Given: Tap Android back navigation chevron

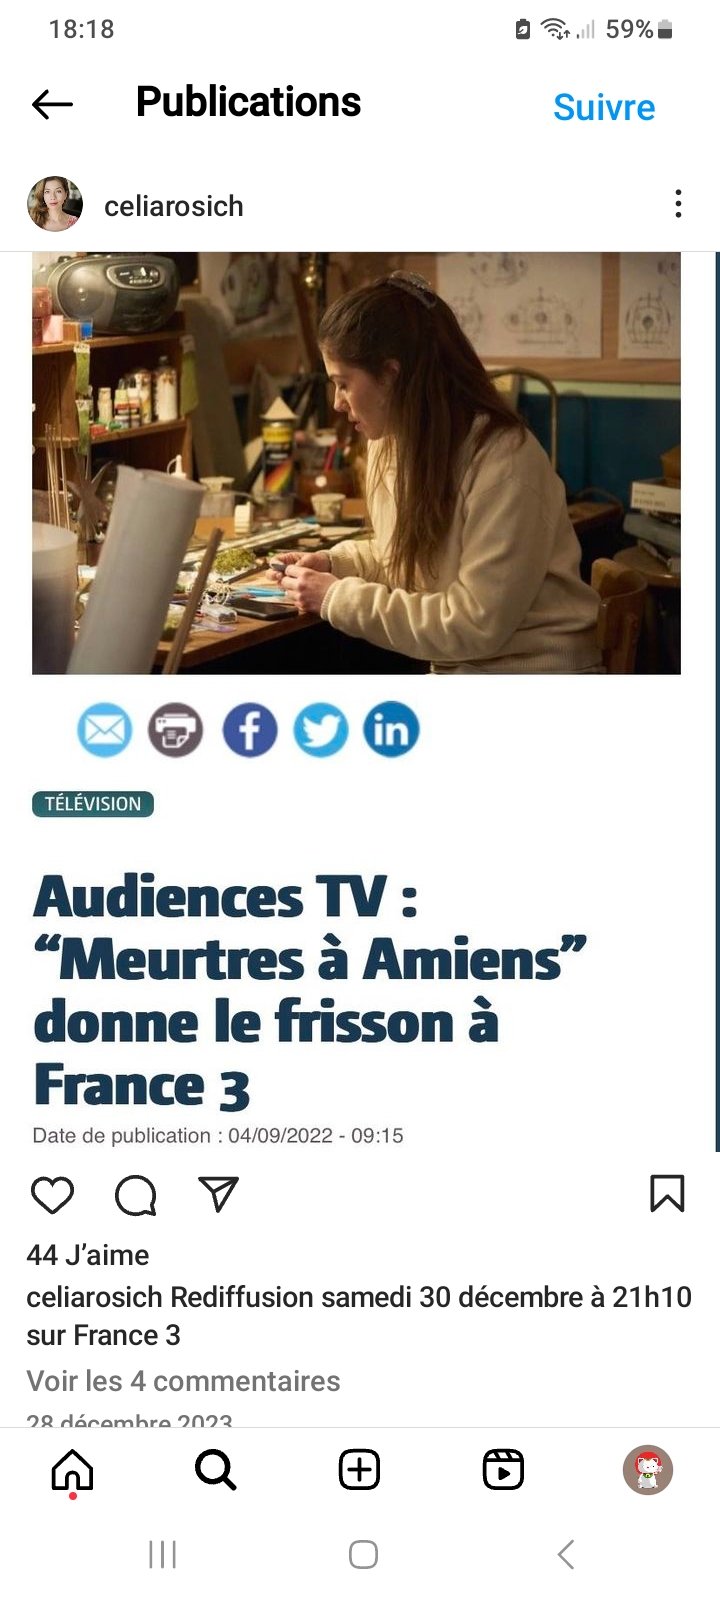Looking at the screenshot, I should 566,1554.
